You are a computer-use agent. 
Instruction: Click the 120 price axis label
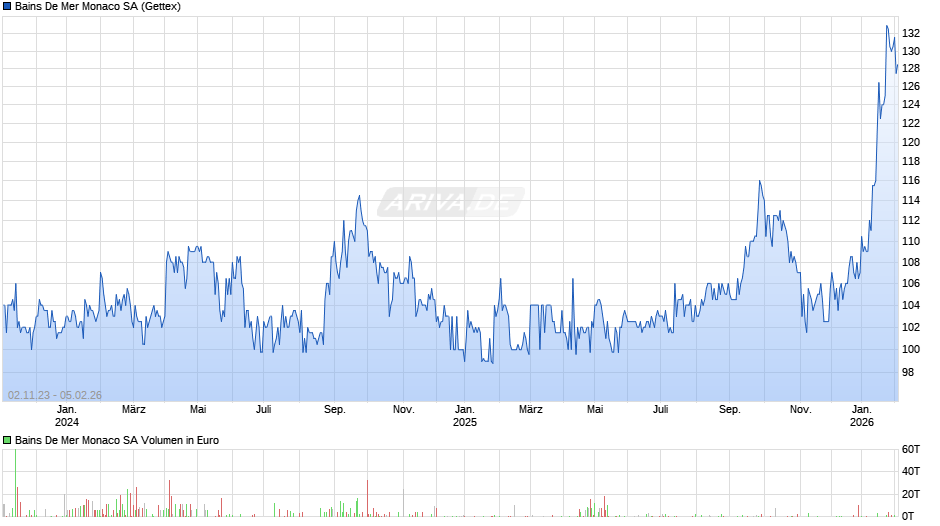pos(911,142)
